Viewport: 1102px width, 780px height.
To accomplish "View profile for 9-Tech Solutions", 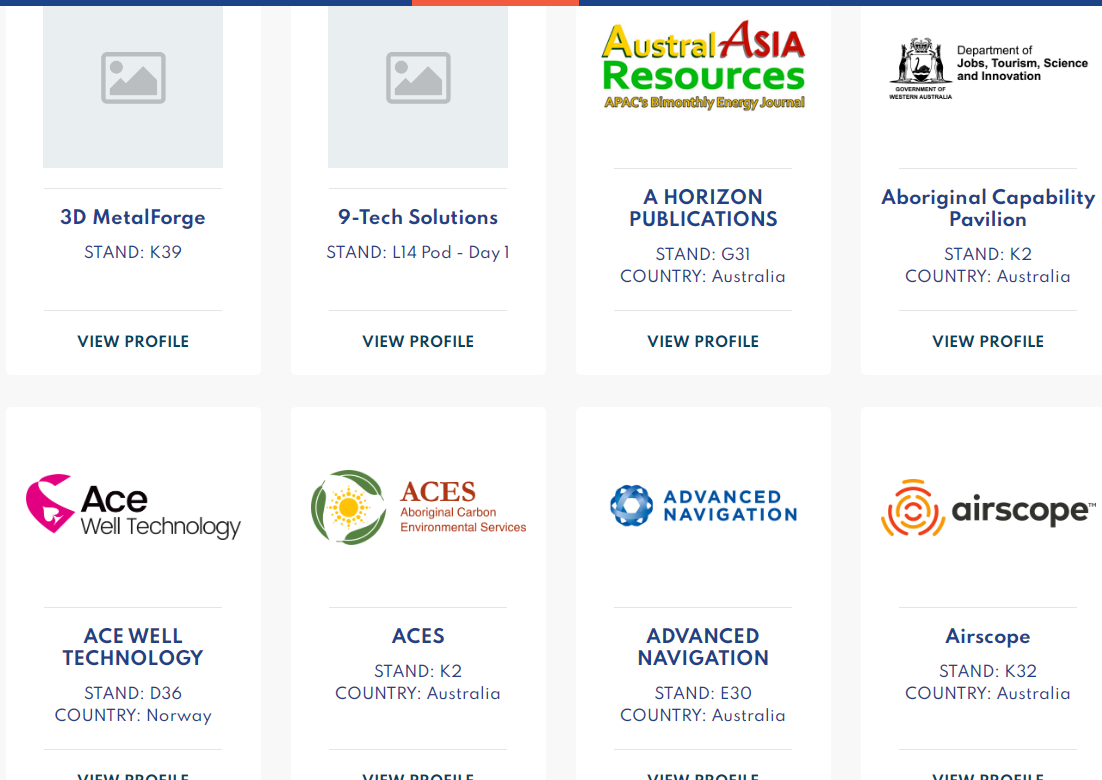I will click(418, 341).
